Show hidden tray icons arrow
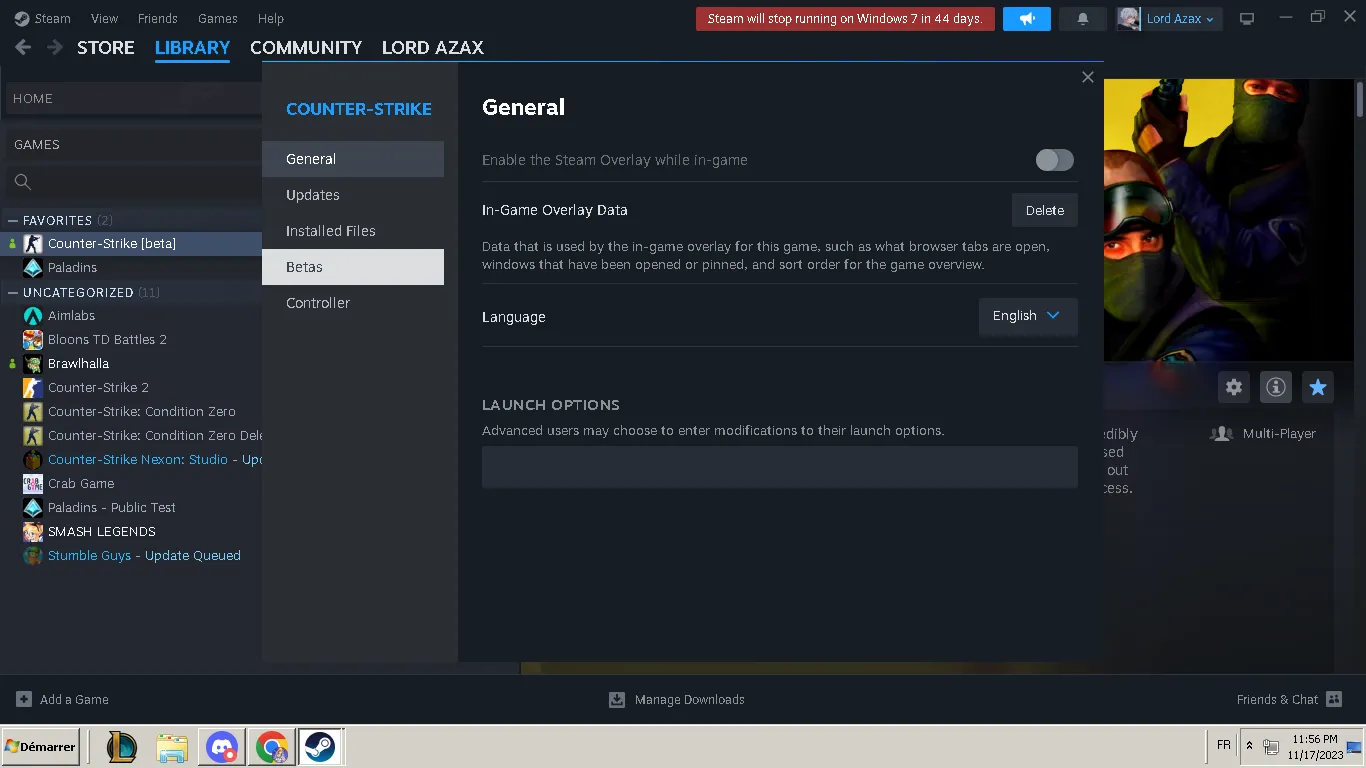1366x768 pixels. 1249,746
